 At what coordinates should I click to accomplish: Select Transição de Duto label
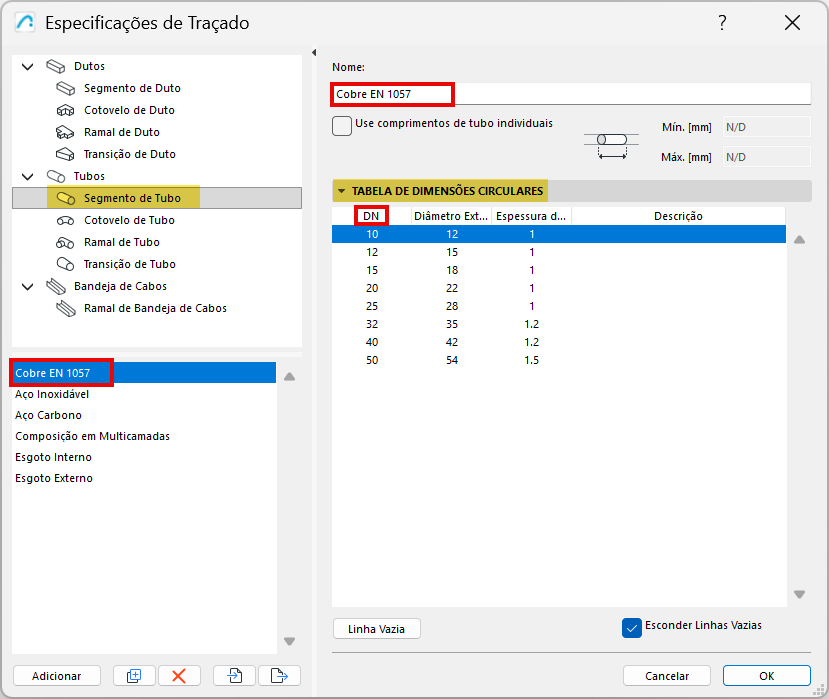[130, 154]
